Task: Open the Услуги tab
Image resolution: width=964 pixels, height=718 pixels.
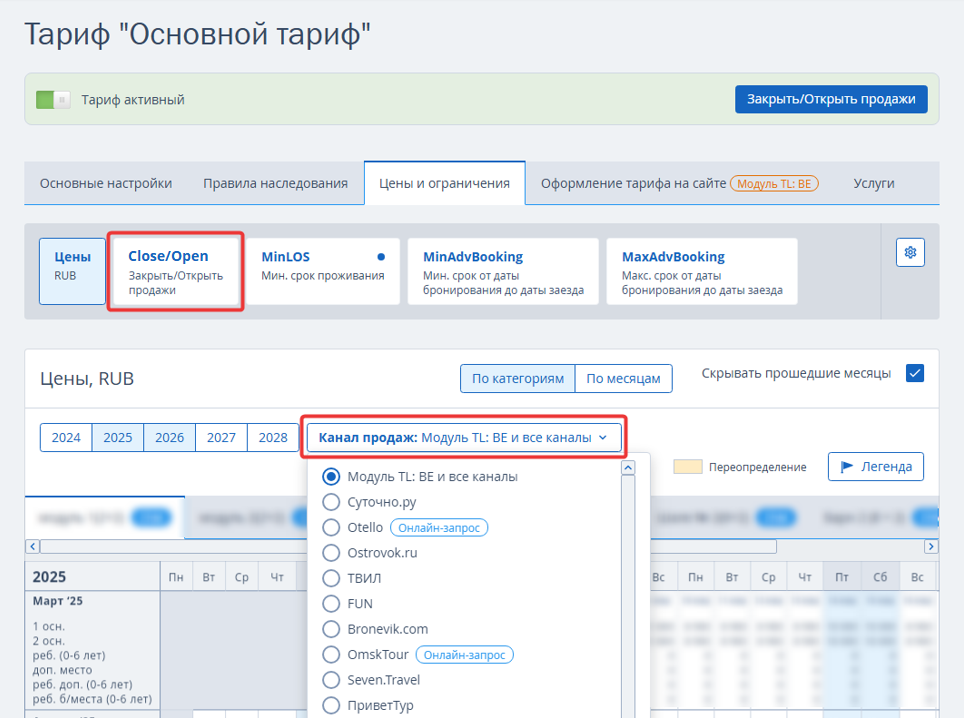Action: (x=873, y=184)
